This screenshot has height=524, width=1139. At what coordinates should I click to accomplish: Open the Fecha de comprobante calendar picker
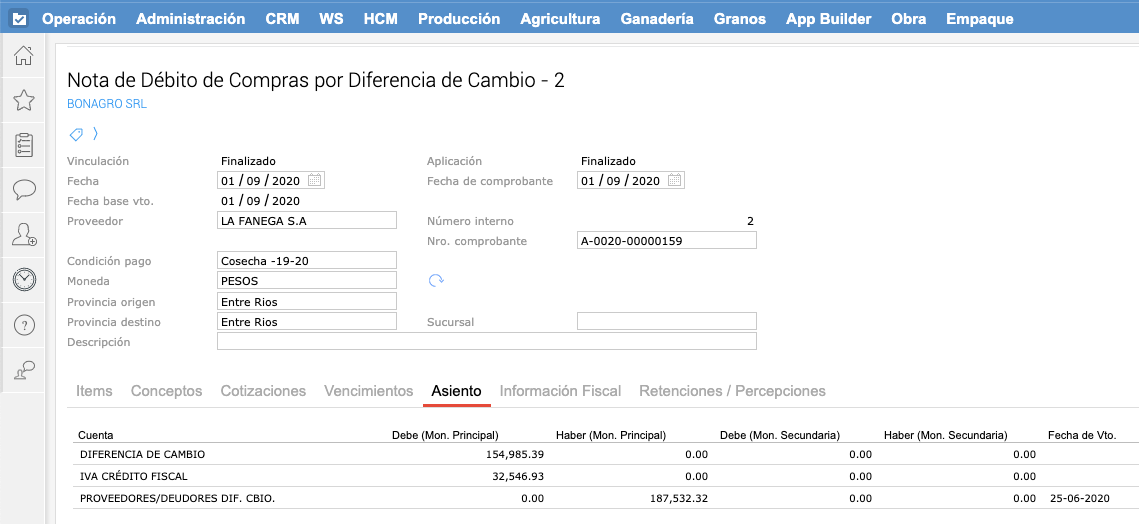674,181
